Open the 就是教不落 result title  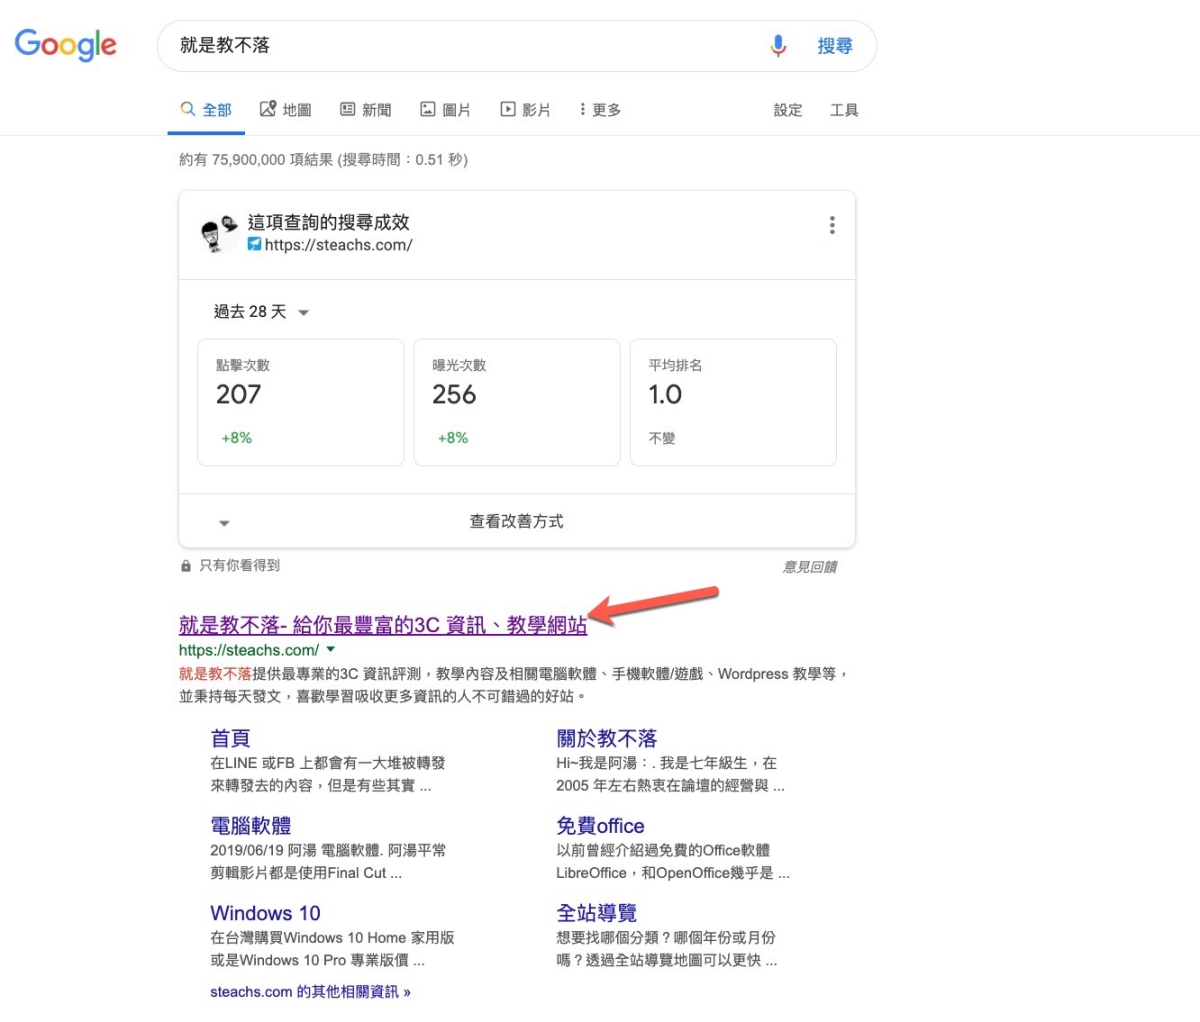383,625
